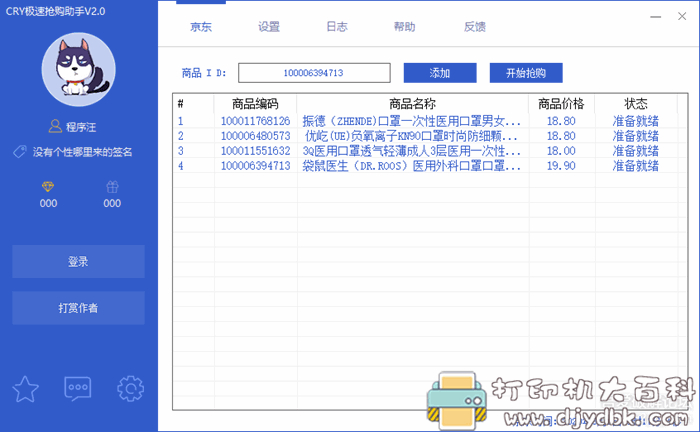The width and height of the screenshot is (700, 432).
Task: Select product code 100011768126
Action: click(255, 121)
